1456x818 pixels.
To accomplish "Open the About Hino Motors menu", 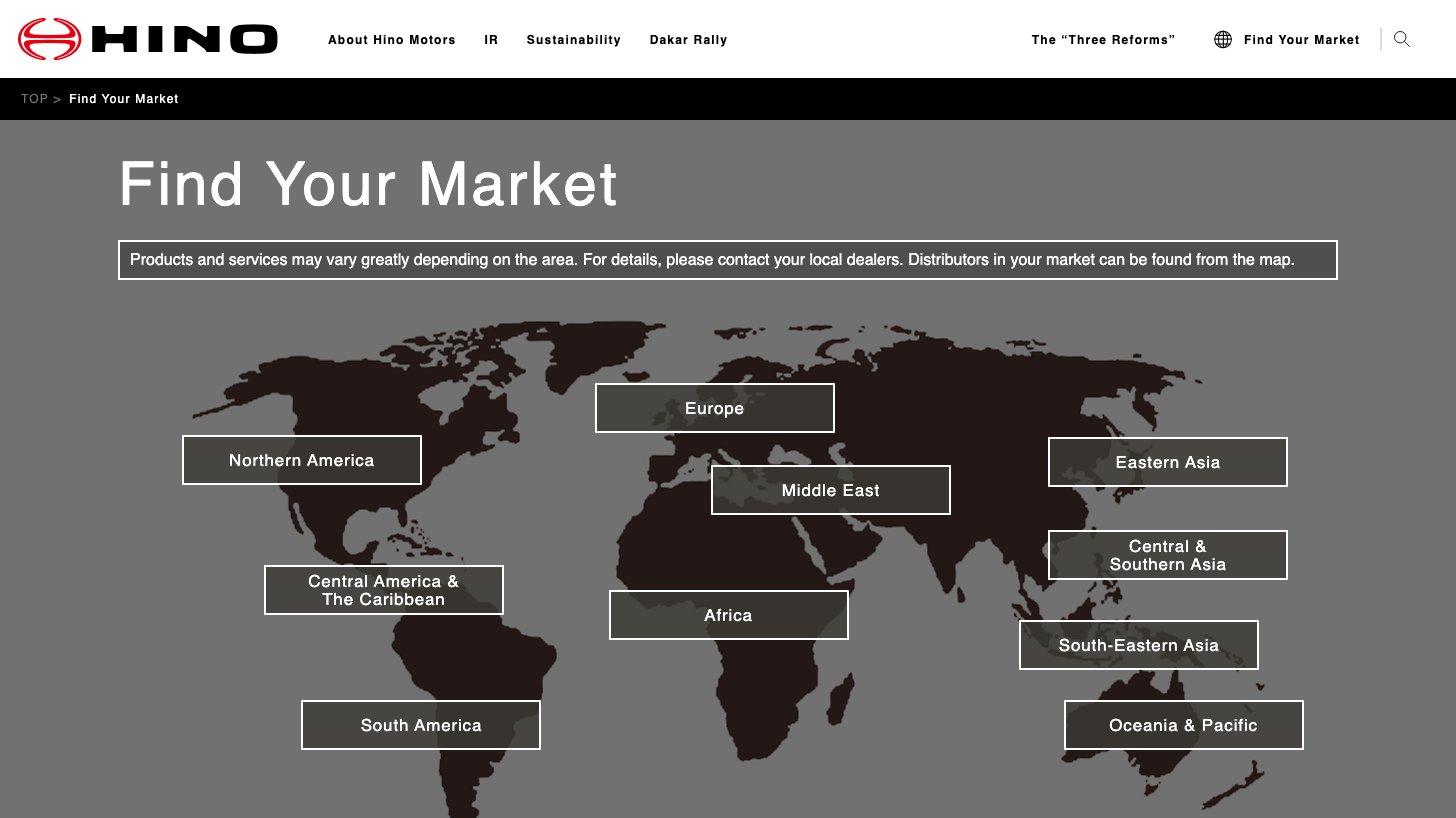I will pyautogui.click(x=392, y=40).
